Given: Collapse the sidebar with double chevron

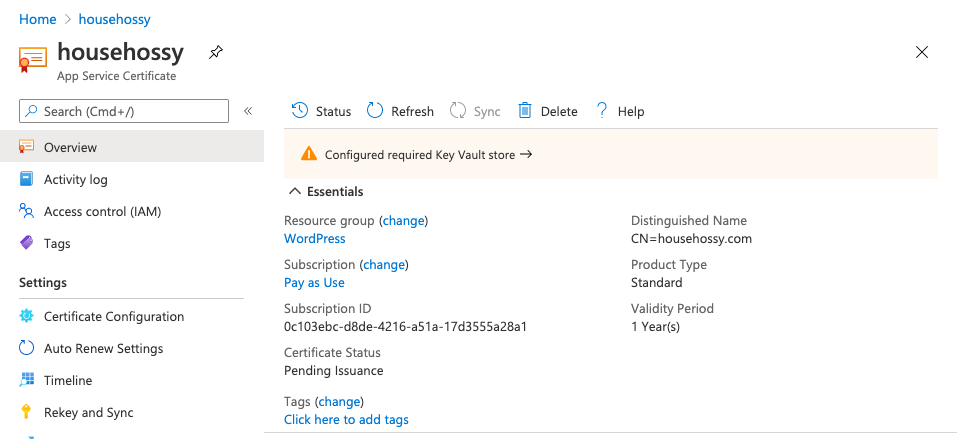Looking at the screenshot, I should 248,111.
